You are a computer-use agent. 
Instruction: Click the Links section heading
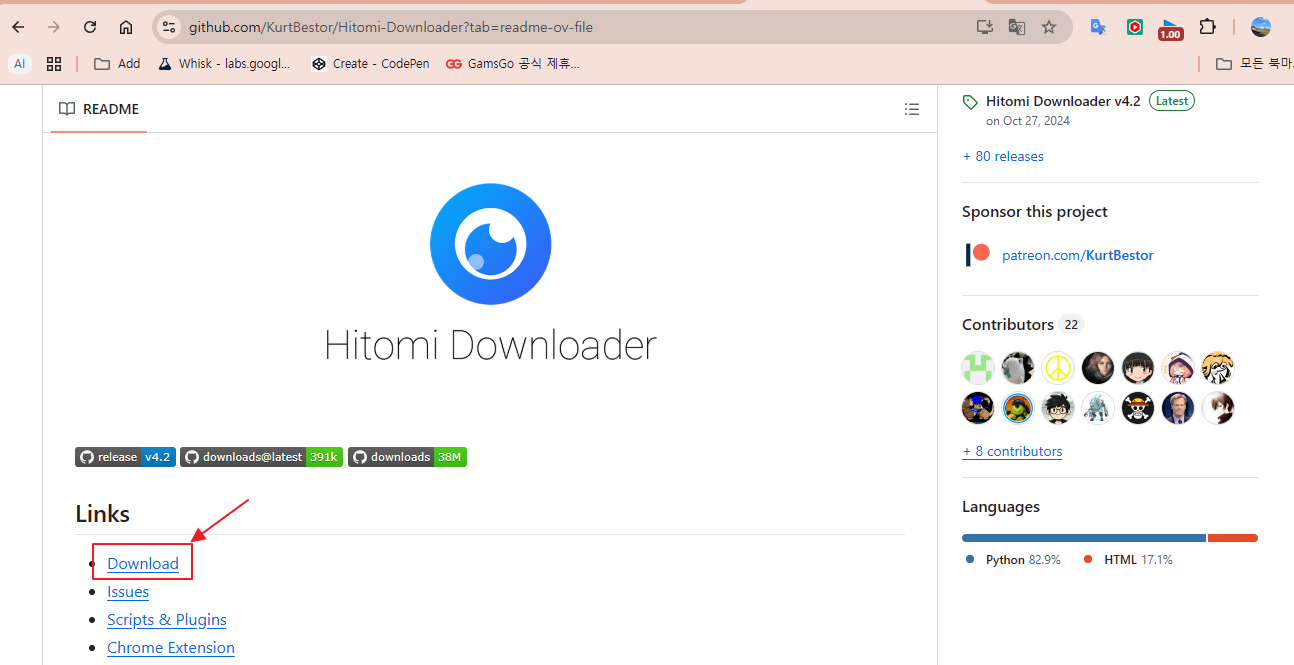103,514
